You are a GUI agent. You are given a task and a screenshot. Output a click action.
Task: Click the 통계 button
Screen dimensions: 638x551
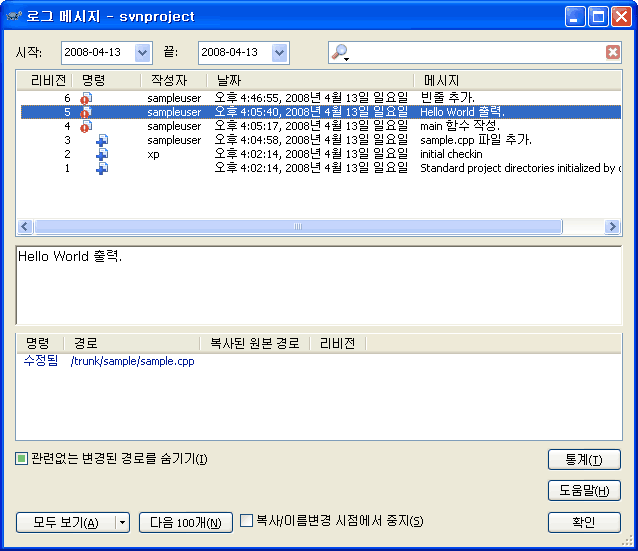(x=584, y=459)
